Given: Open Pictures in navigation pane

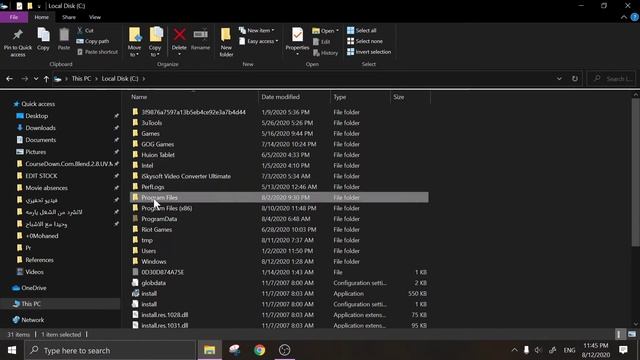Looking at the screenshot, I should click(36, 152).
